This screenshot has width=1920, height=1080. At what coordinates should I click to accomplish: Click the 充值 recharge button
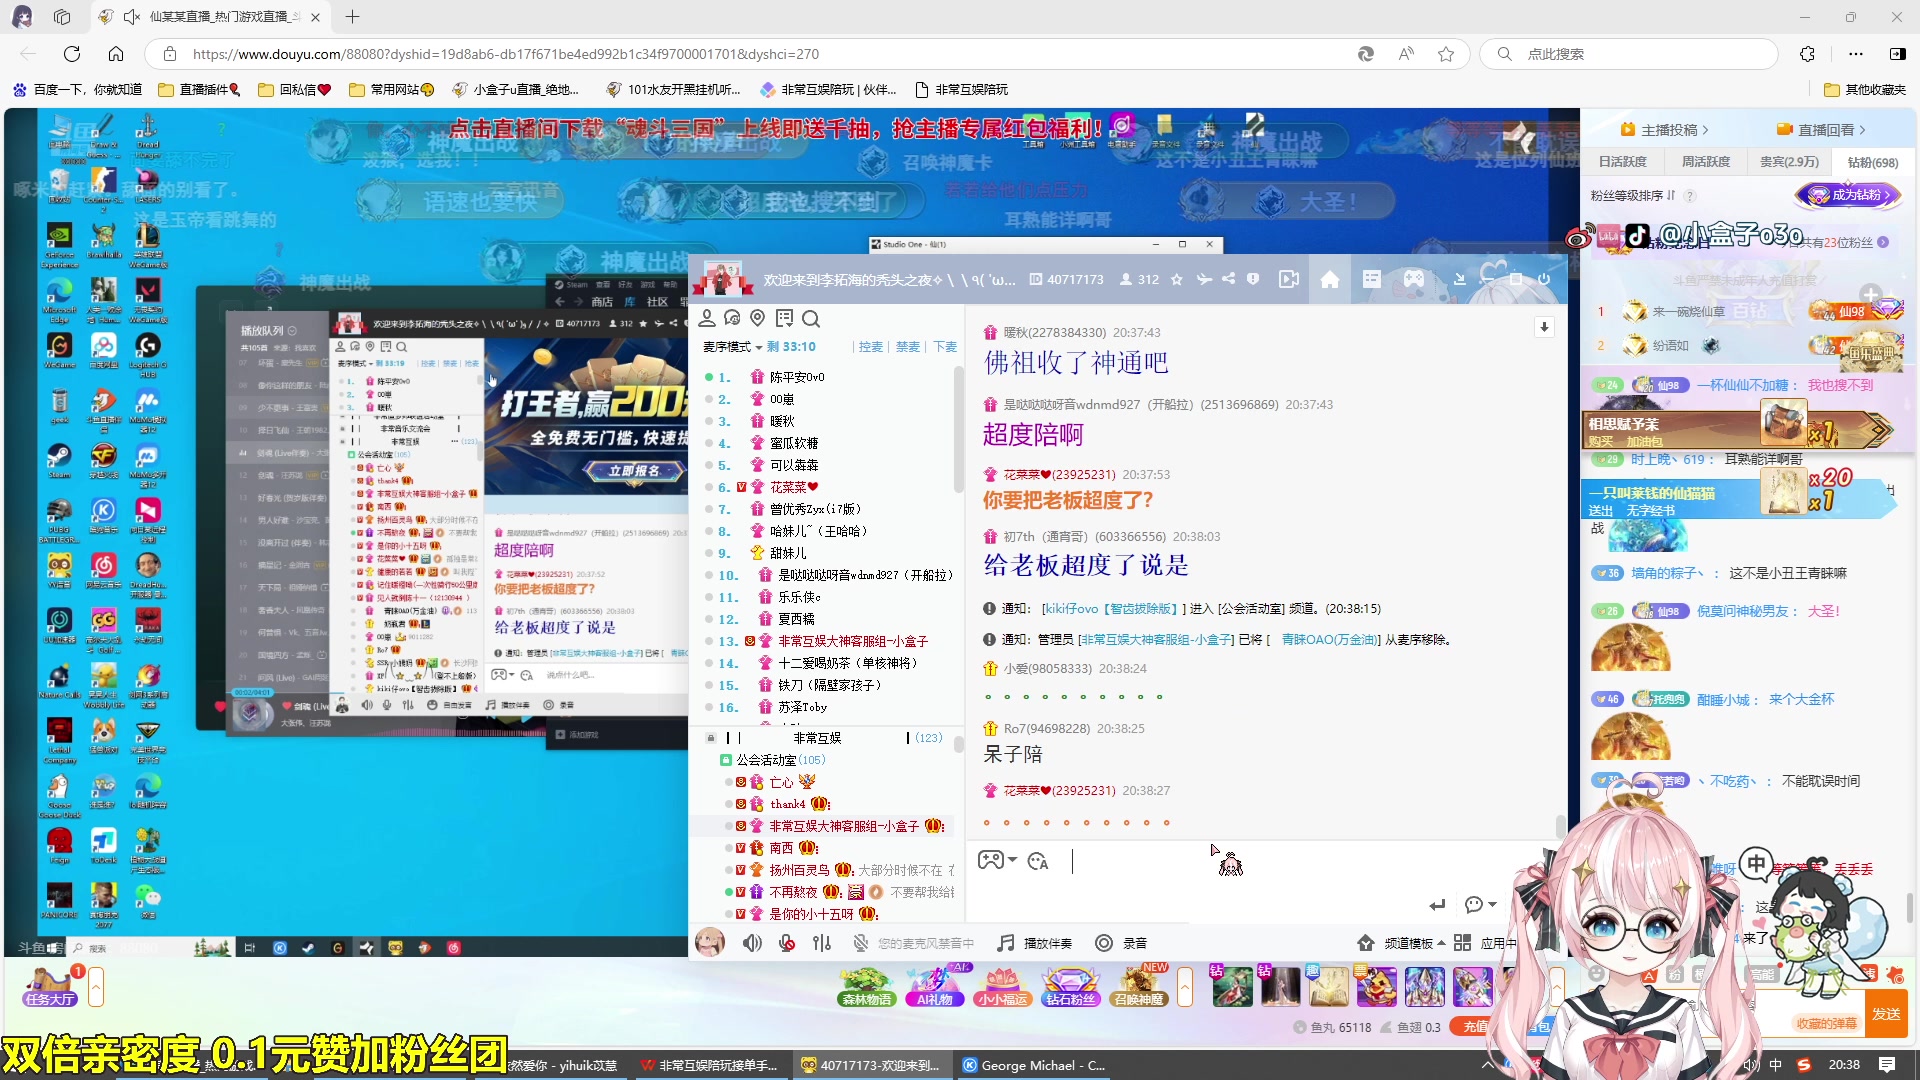[x=1475, y=1027]
